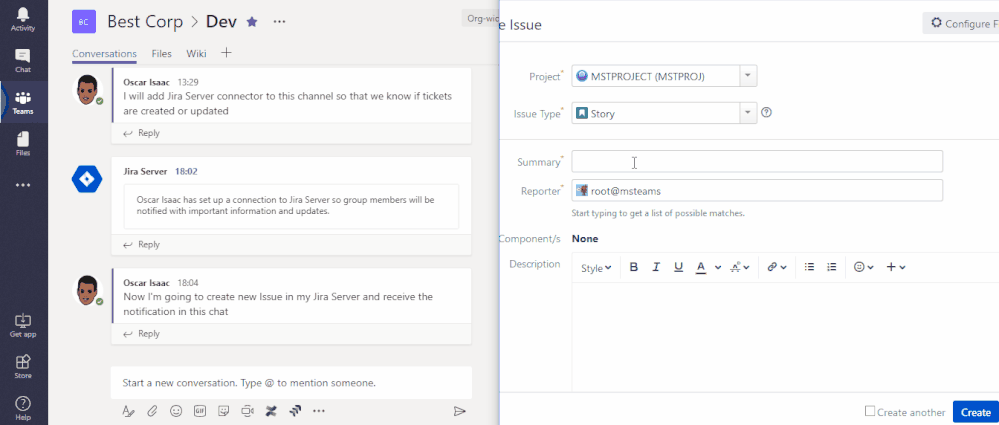Toggle Bold in description editor

634,267
